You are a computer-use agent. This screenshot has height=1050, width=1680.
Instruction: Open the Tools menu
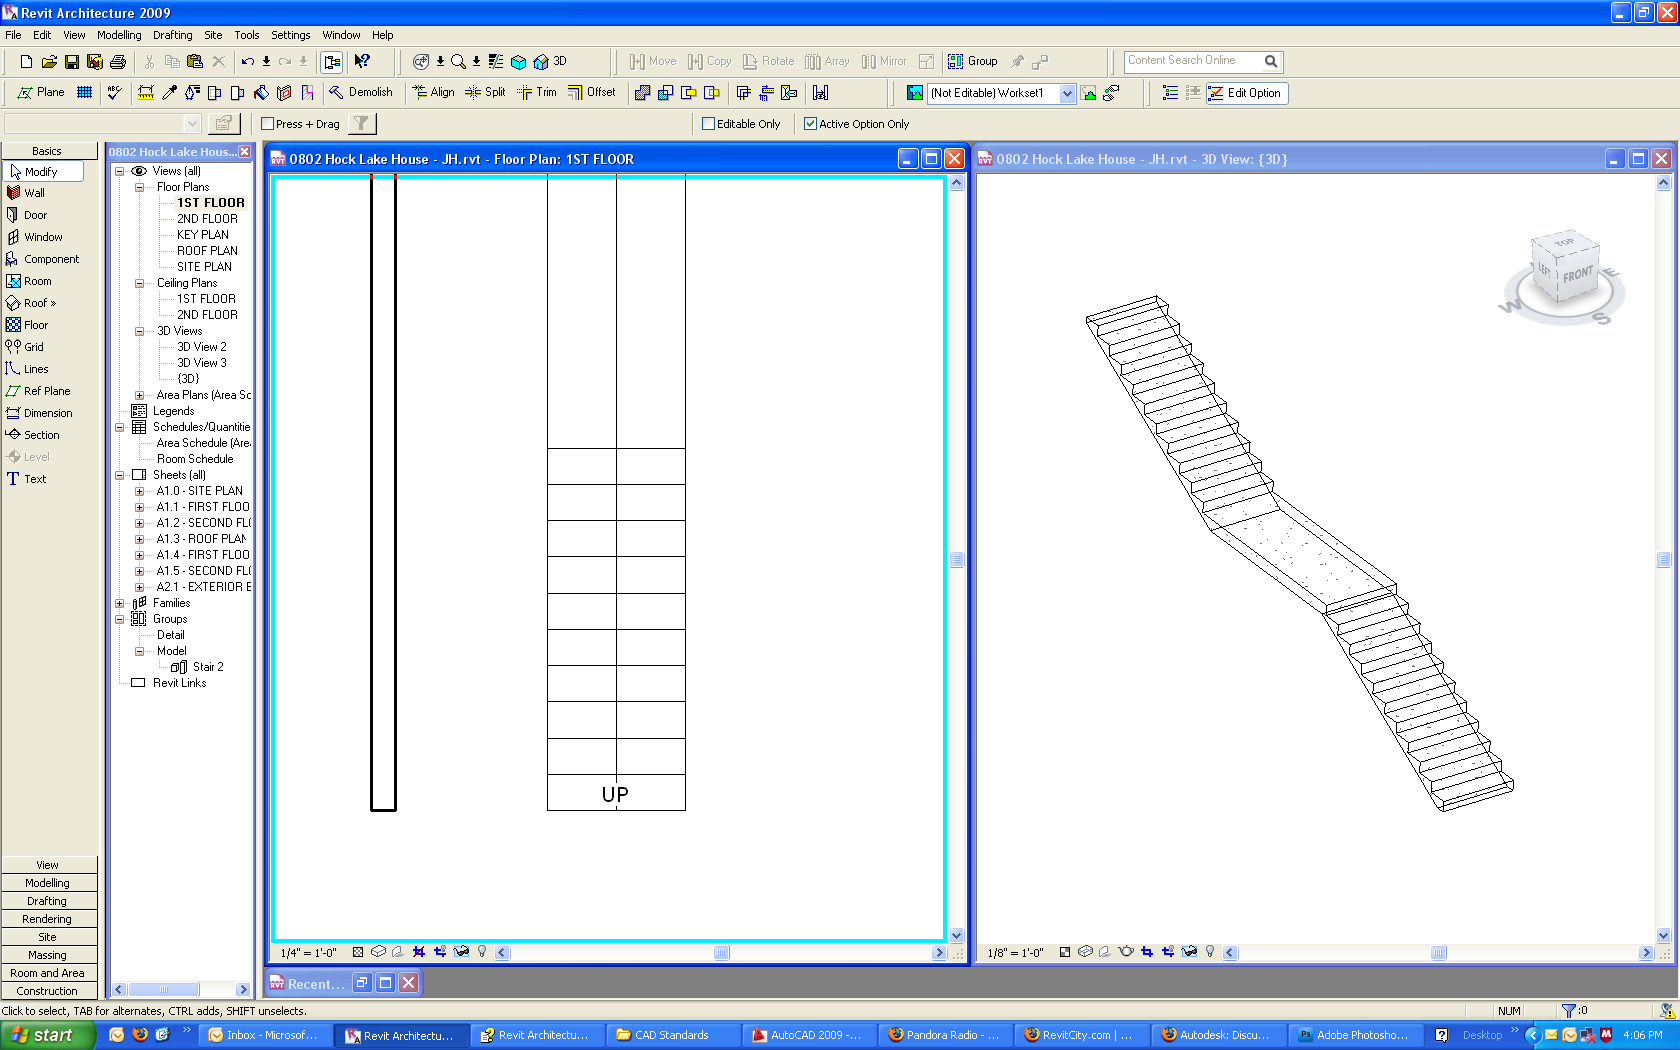247,35
